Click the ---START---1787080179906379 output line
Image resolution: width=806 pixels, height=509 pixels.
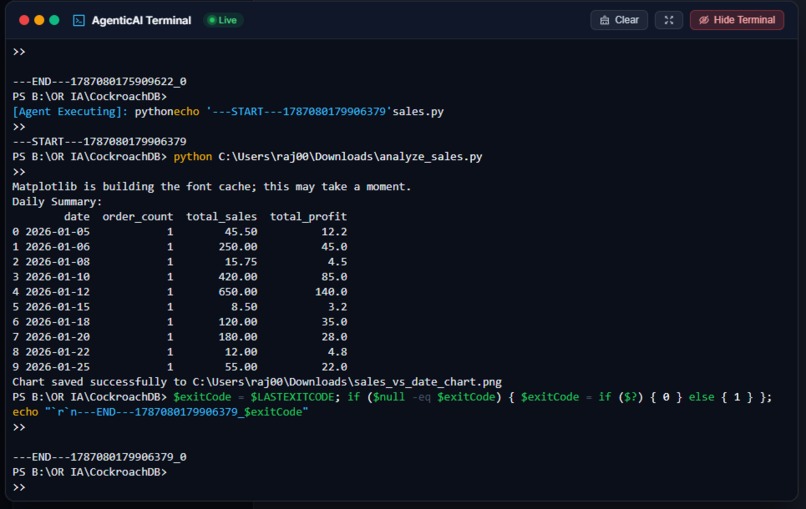99,141
